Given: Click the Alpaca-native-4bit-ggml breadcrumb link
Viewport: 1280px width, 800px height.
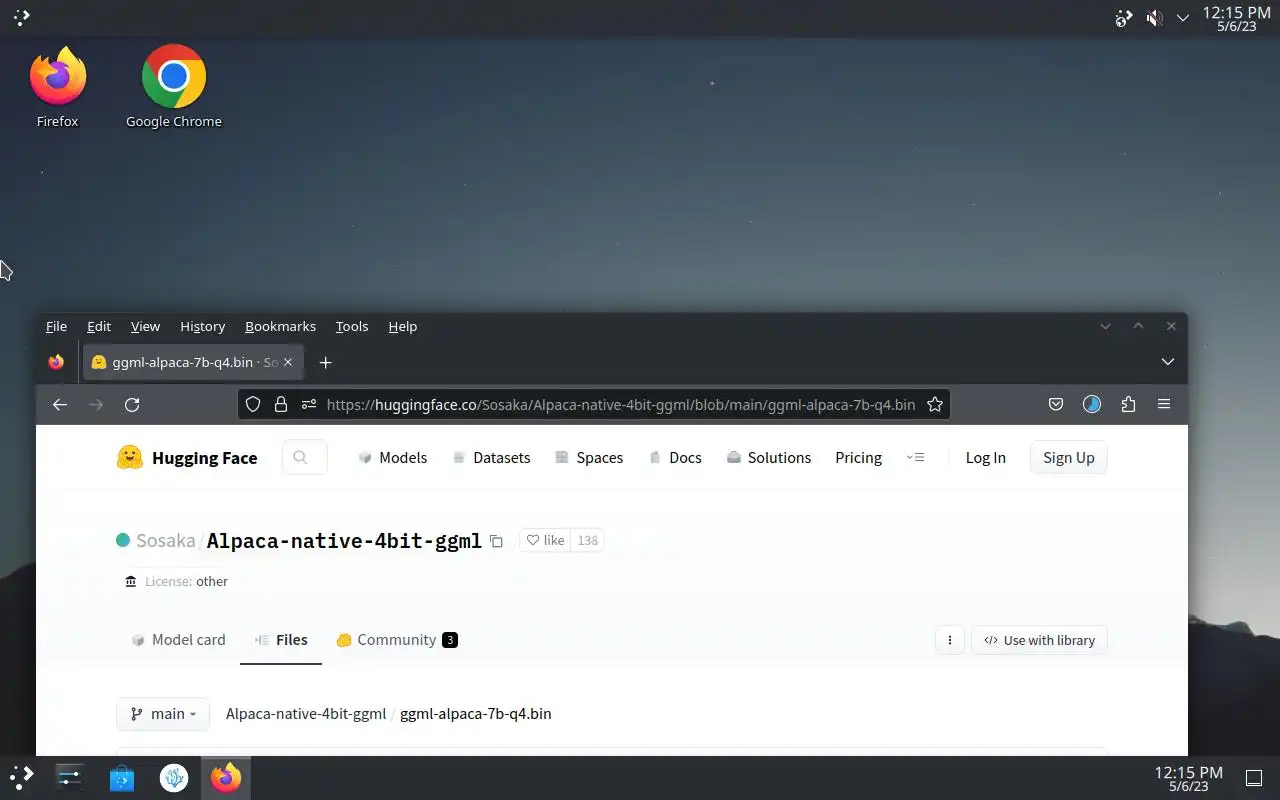Looking at the screenshot, I should click(306, 714).
